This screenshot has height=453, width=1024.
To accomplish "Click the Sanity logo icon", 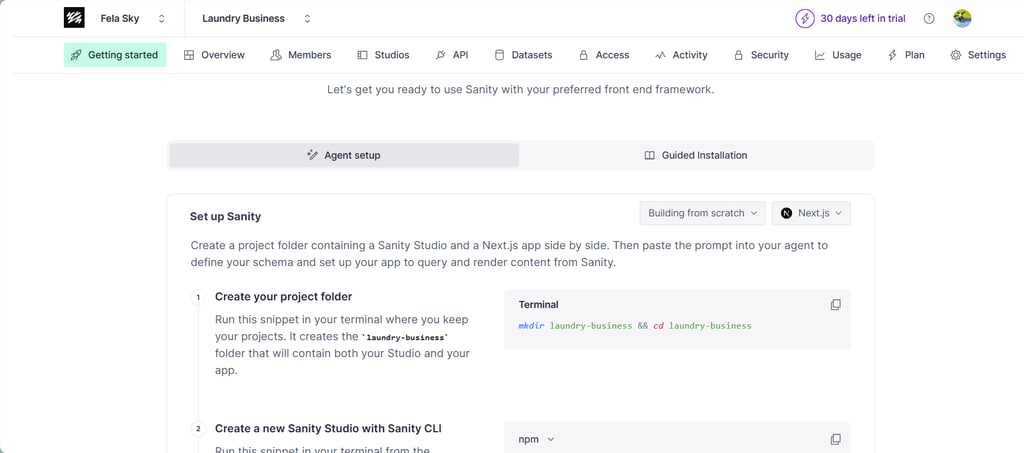I will (x=74, y=18).
